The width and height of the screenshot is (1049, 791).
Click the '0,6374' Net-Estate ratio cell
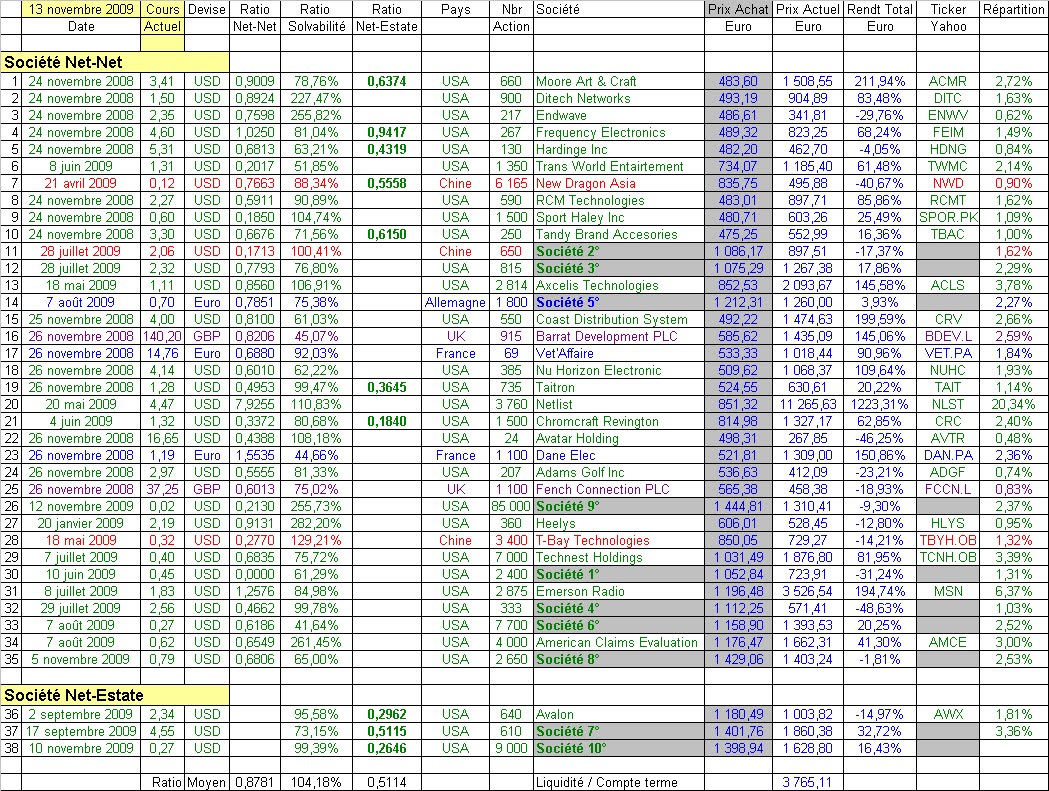(387, 81)
